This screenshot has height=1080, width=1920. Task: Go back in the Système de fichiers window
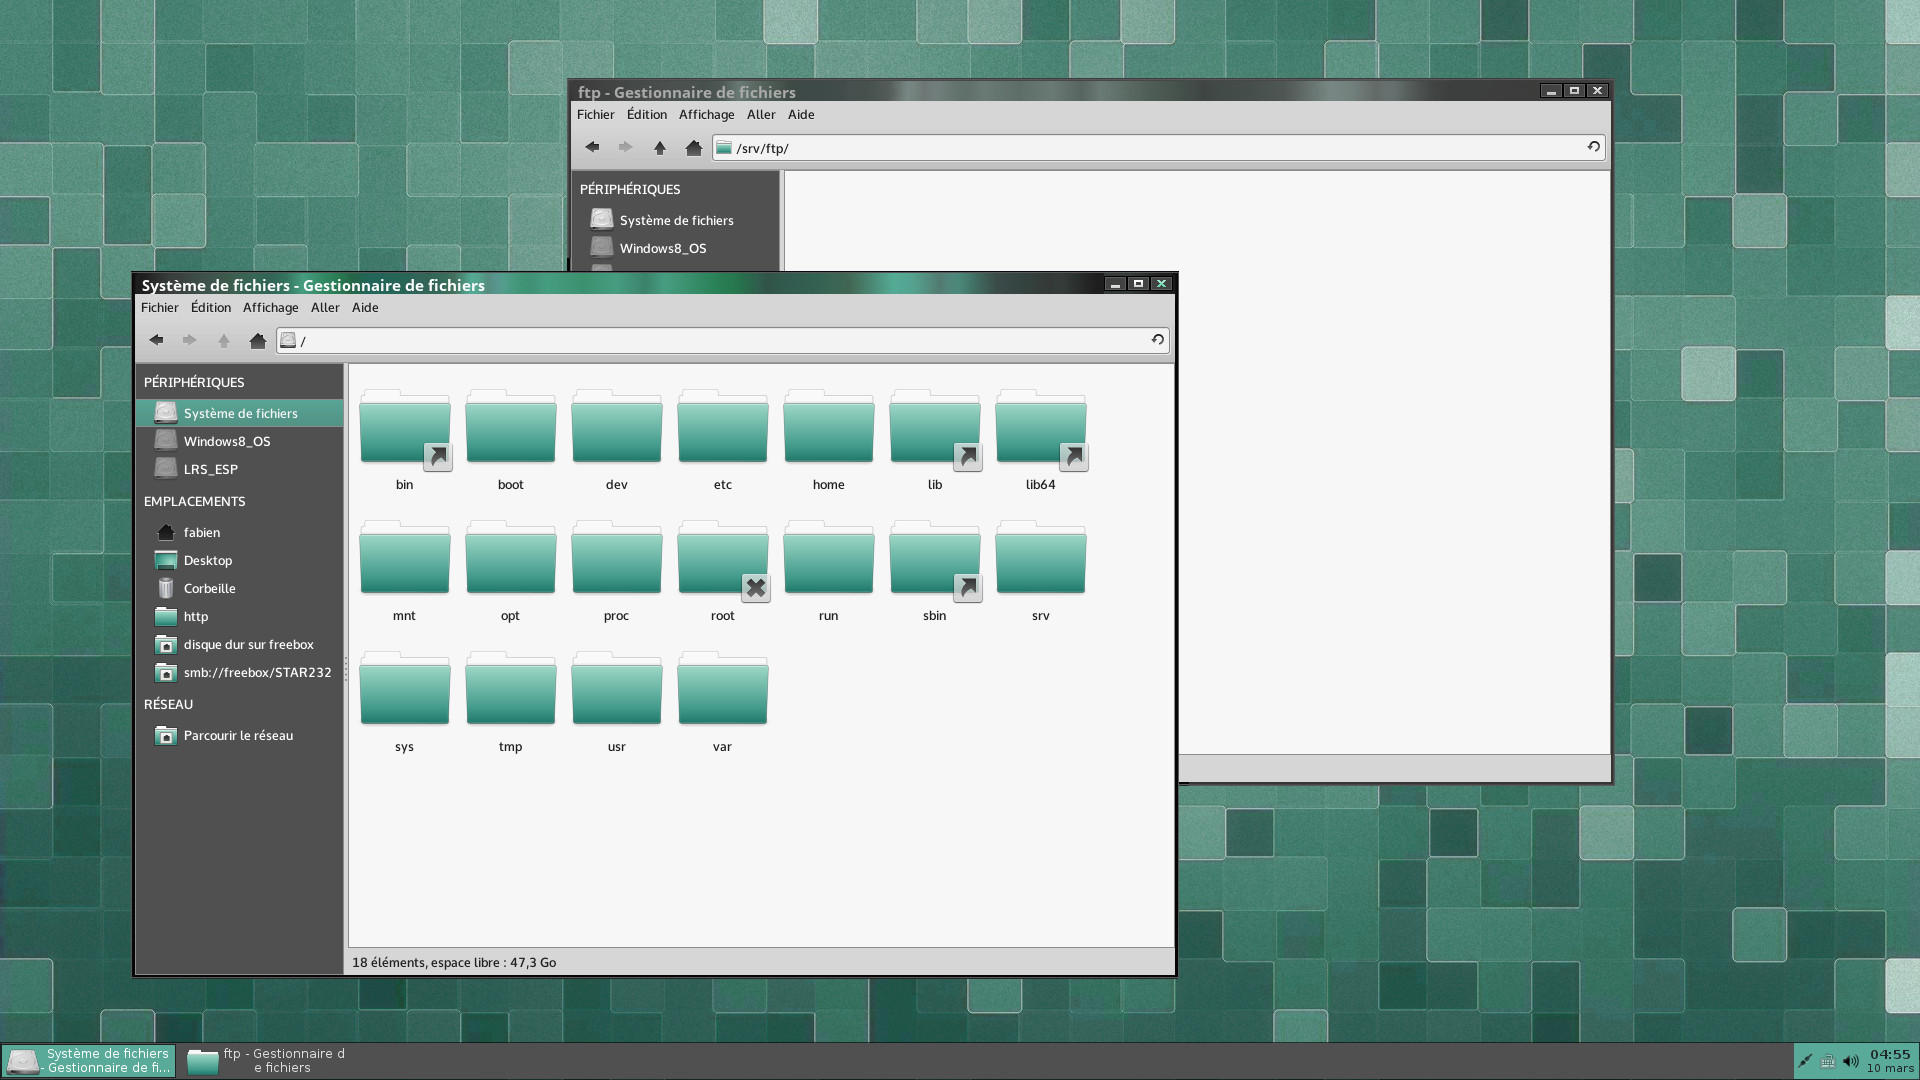(x=156, y=340)
